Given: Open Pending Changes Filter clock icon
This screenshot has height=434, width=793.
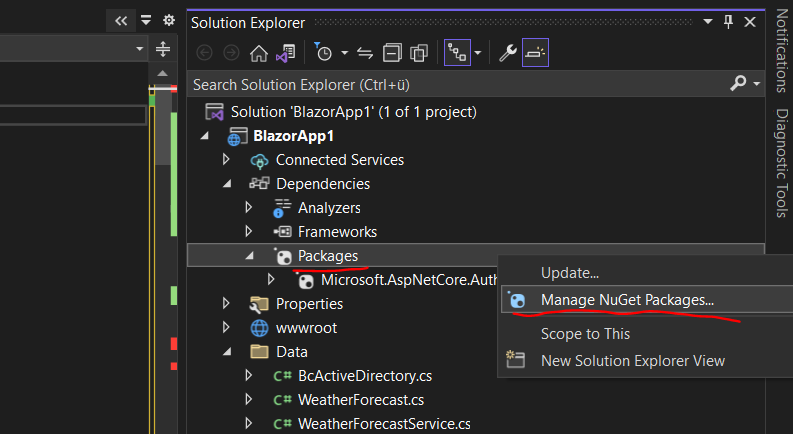Looking at the screenshot, I should (323, 52).
